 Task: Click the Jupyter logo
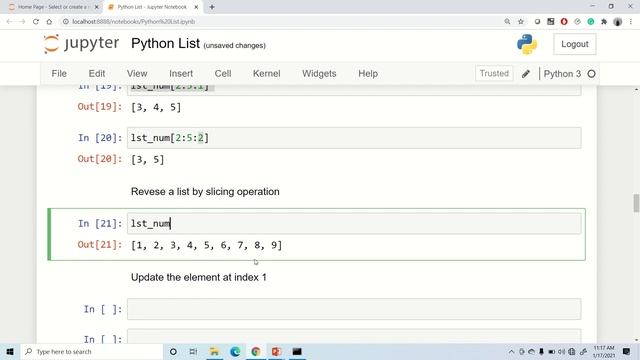tap(81, 44)
